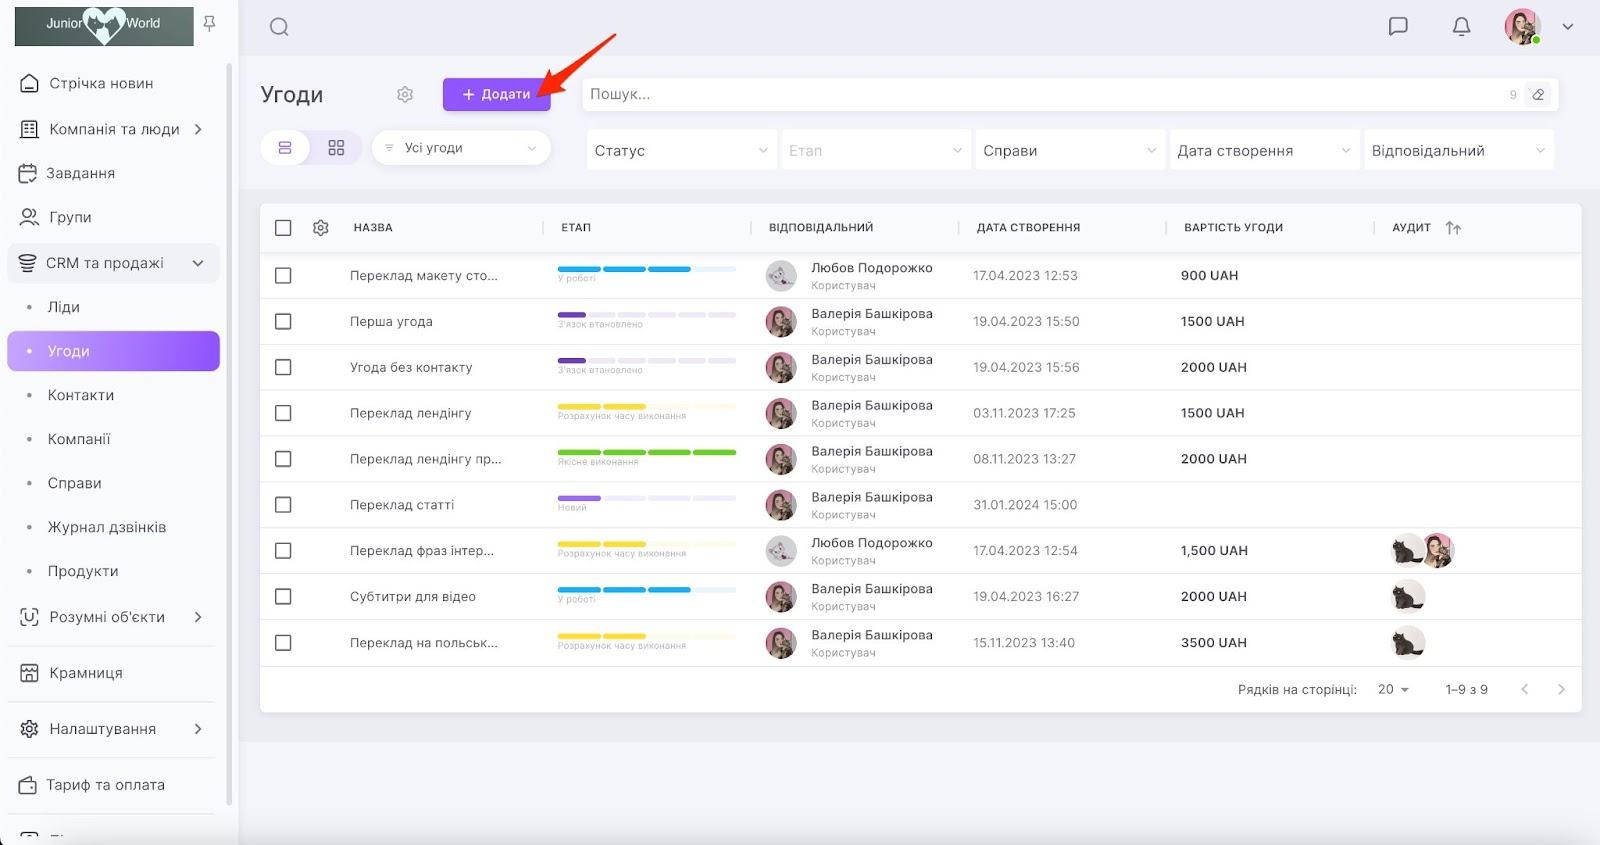Open the chat messages icon
The image size is (1600, 845).
(x=1398, y=27)
